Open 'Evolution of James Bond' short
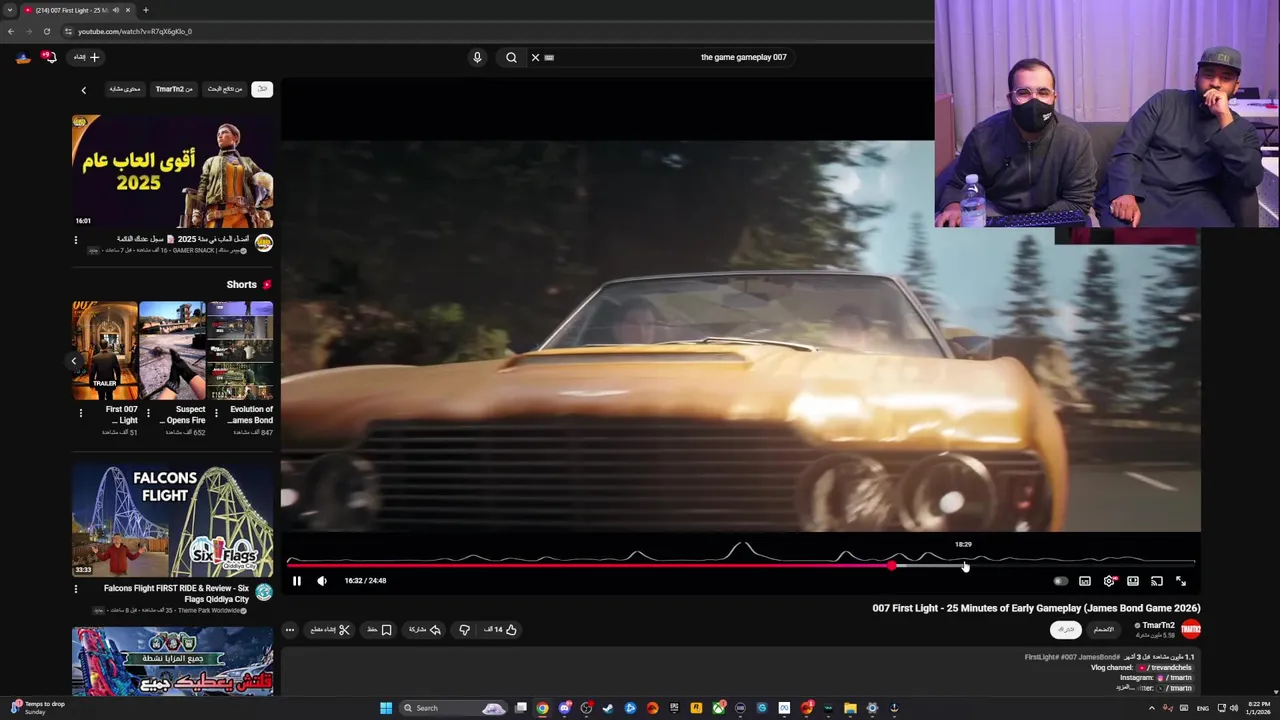The width and height of the screenshot is (1280, 720). 240,350
